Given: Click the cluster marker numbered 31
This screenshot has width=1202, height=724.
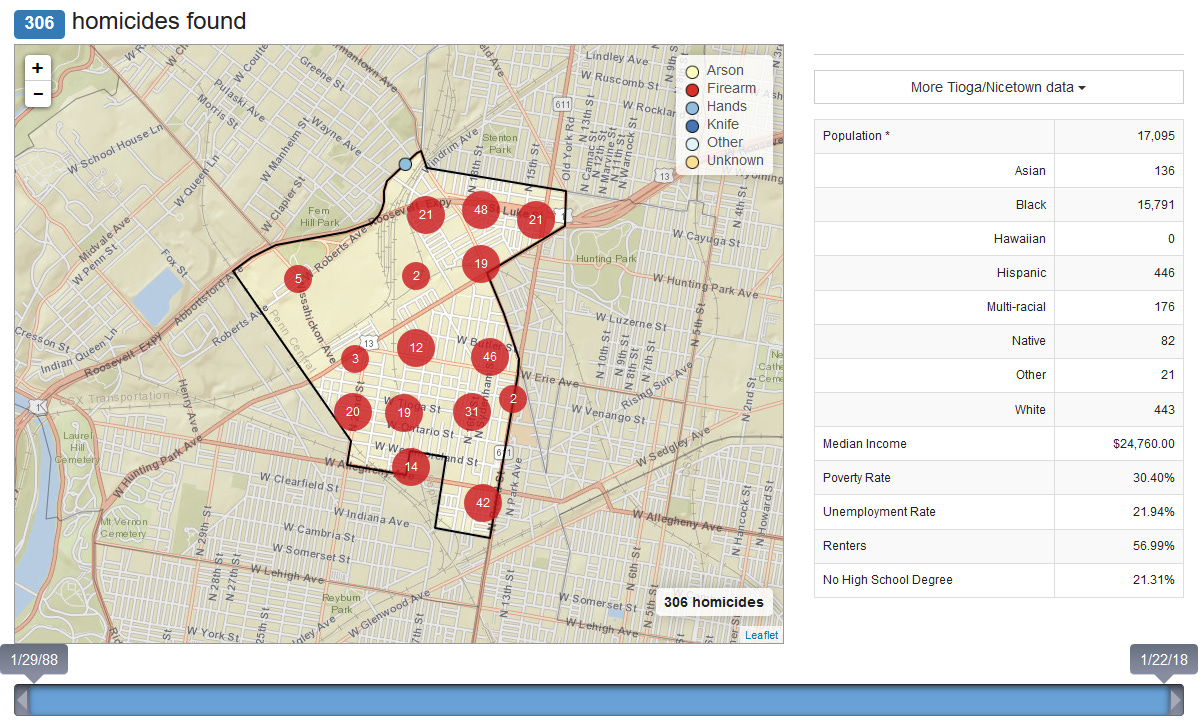Looking at the screenshot, I should (x=472, y=411).
